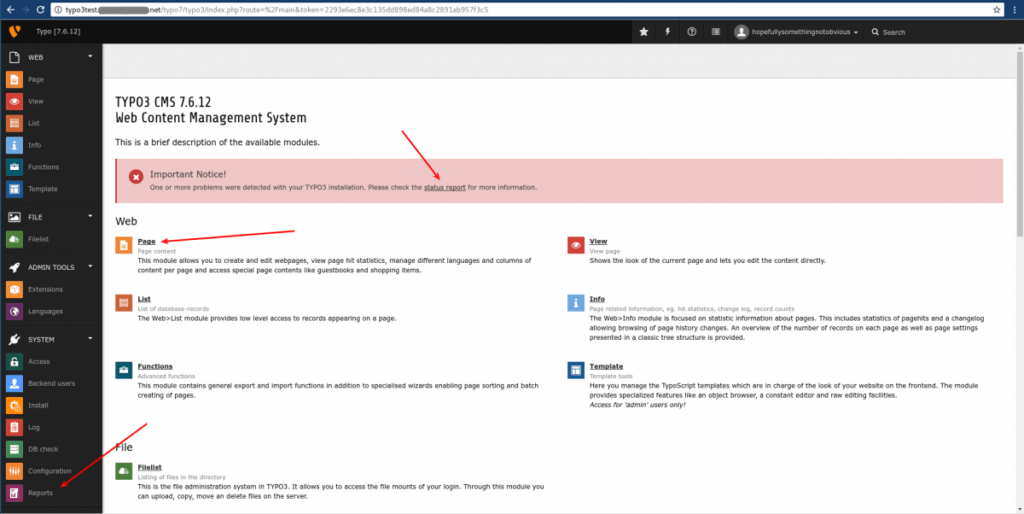1024x514 pixels.
Task: Click the vertical page scrollbar
Action: click(1020, 144)
